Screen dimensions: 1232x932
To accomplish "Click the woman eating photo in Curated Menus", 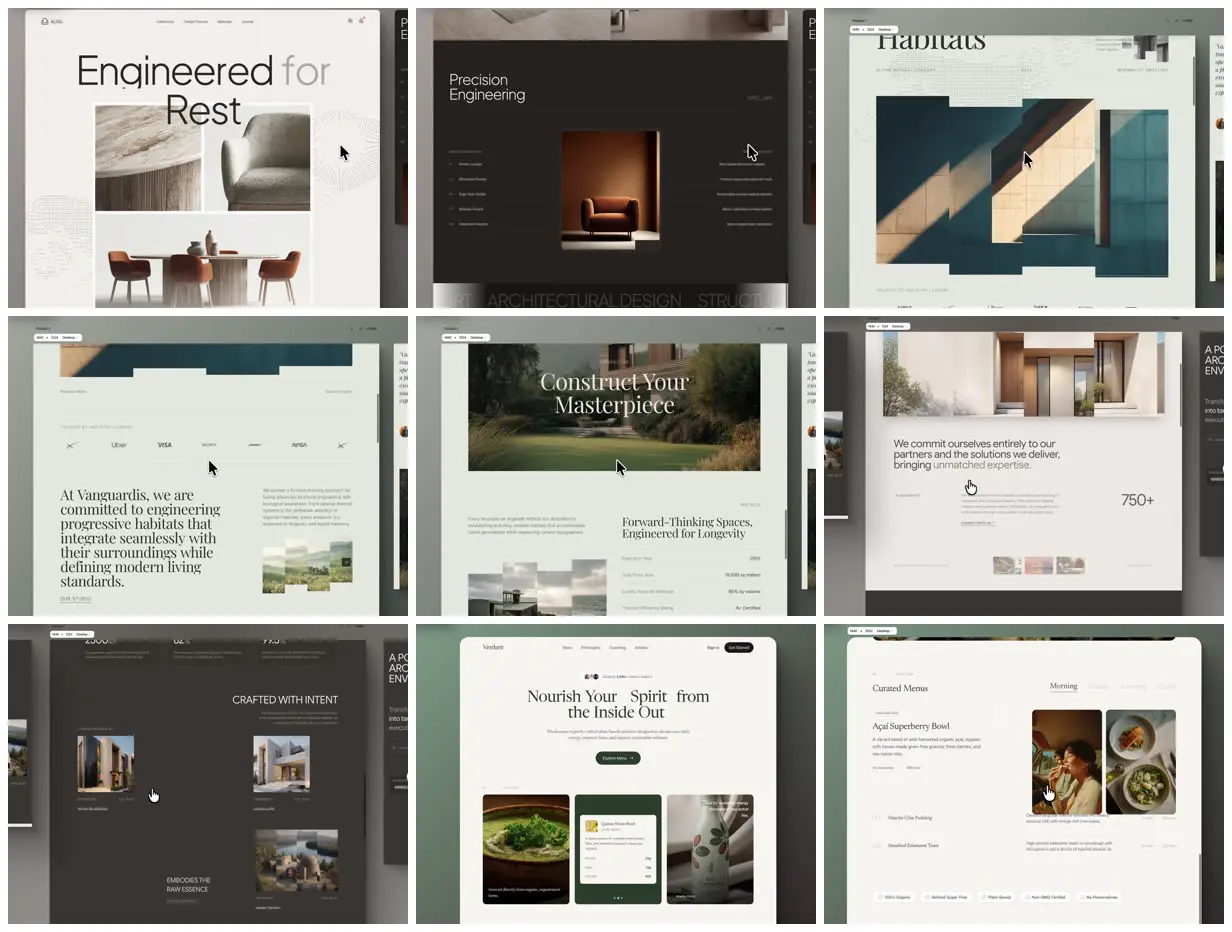I will click(1067, 762).
